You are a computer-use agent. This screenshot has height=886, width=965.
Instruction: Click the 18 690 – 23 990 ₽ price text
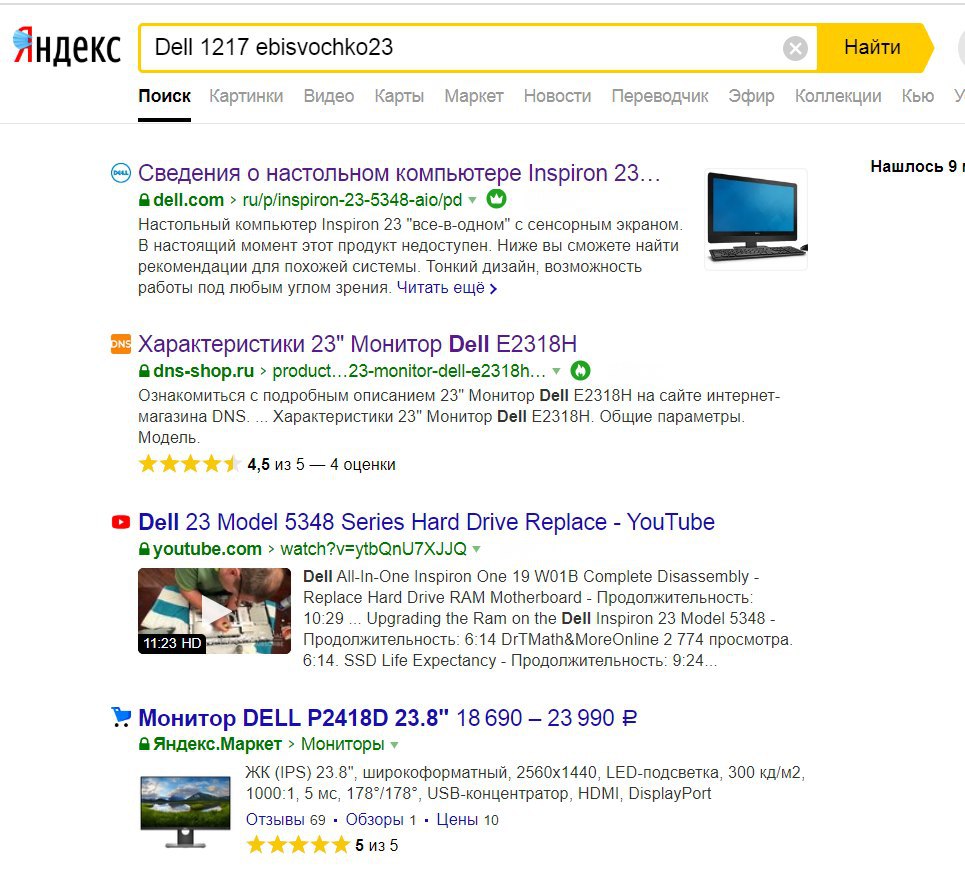point(547,717)
